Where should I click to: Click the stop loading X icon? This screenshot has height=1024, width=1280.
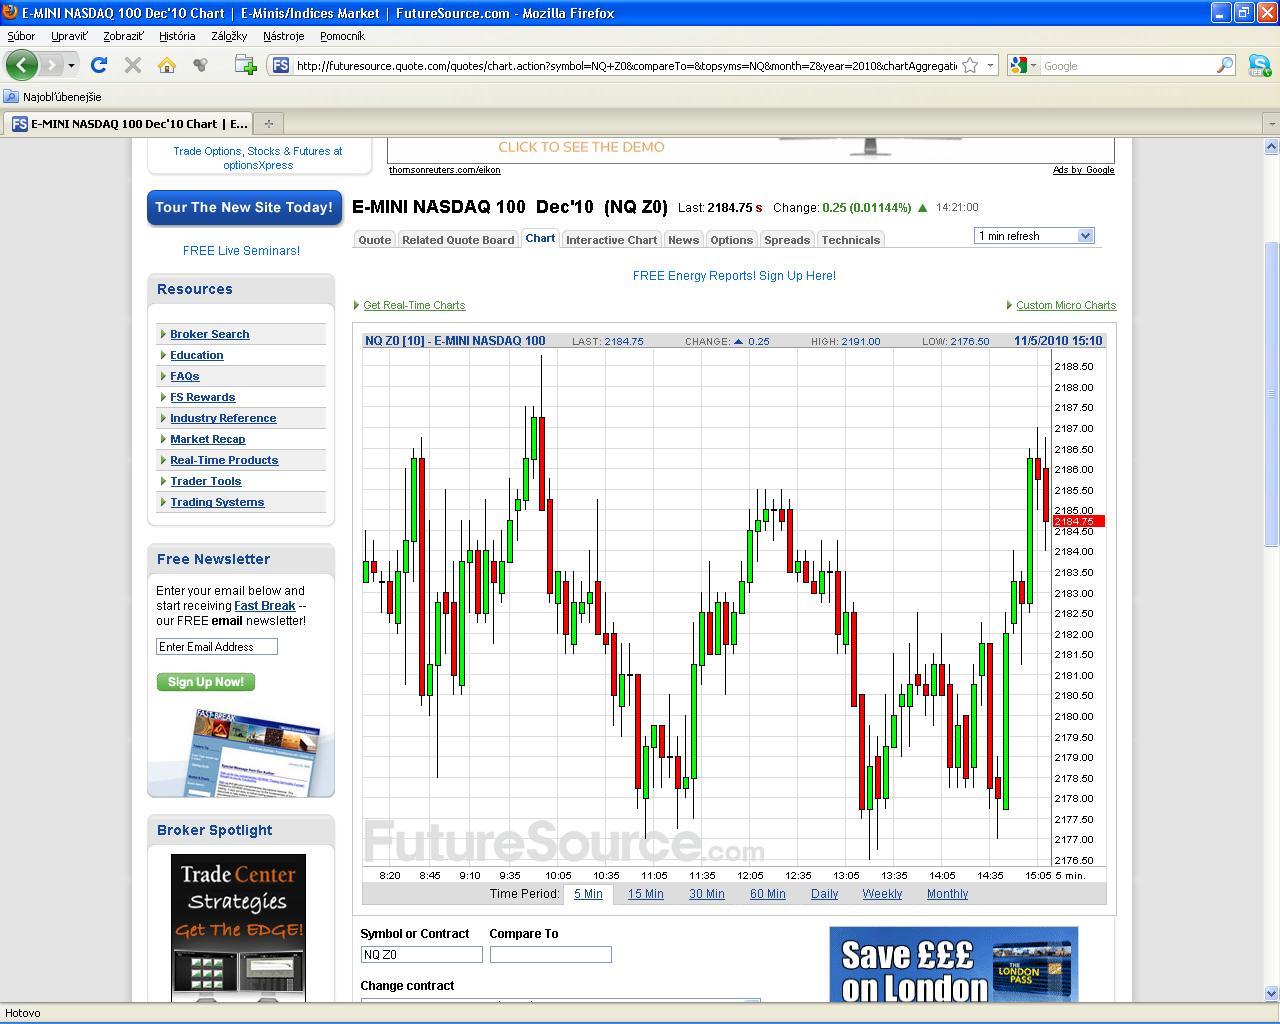point(132,66)
